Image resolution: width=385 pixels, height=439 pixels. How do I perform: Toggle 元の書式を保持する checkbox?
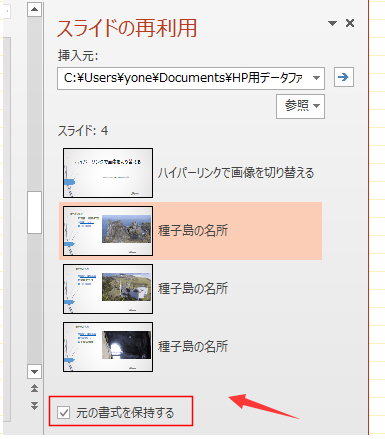click(63, 412)
